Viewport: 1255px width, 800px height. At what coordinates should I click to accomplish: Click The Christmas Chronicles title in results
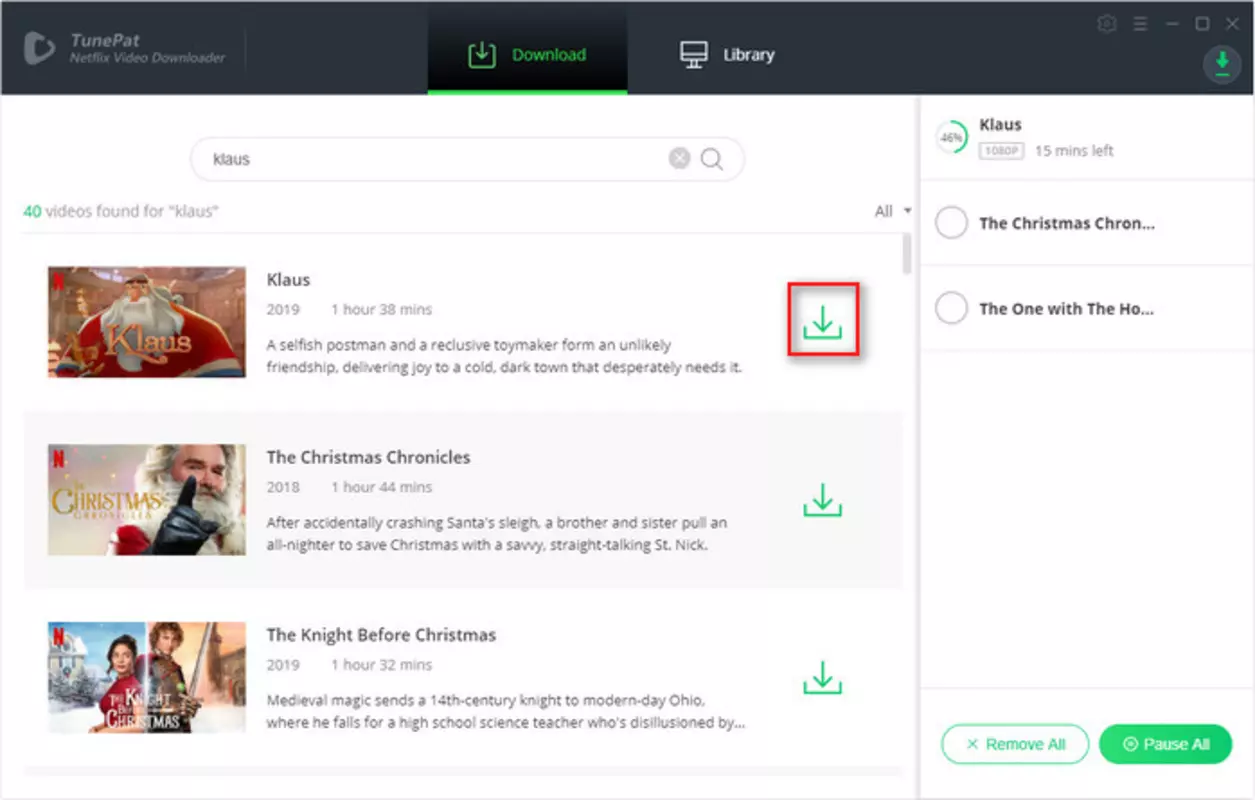click(x=368, y=457)
